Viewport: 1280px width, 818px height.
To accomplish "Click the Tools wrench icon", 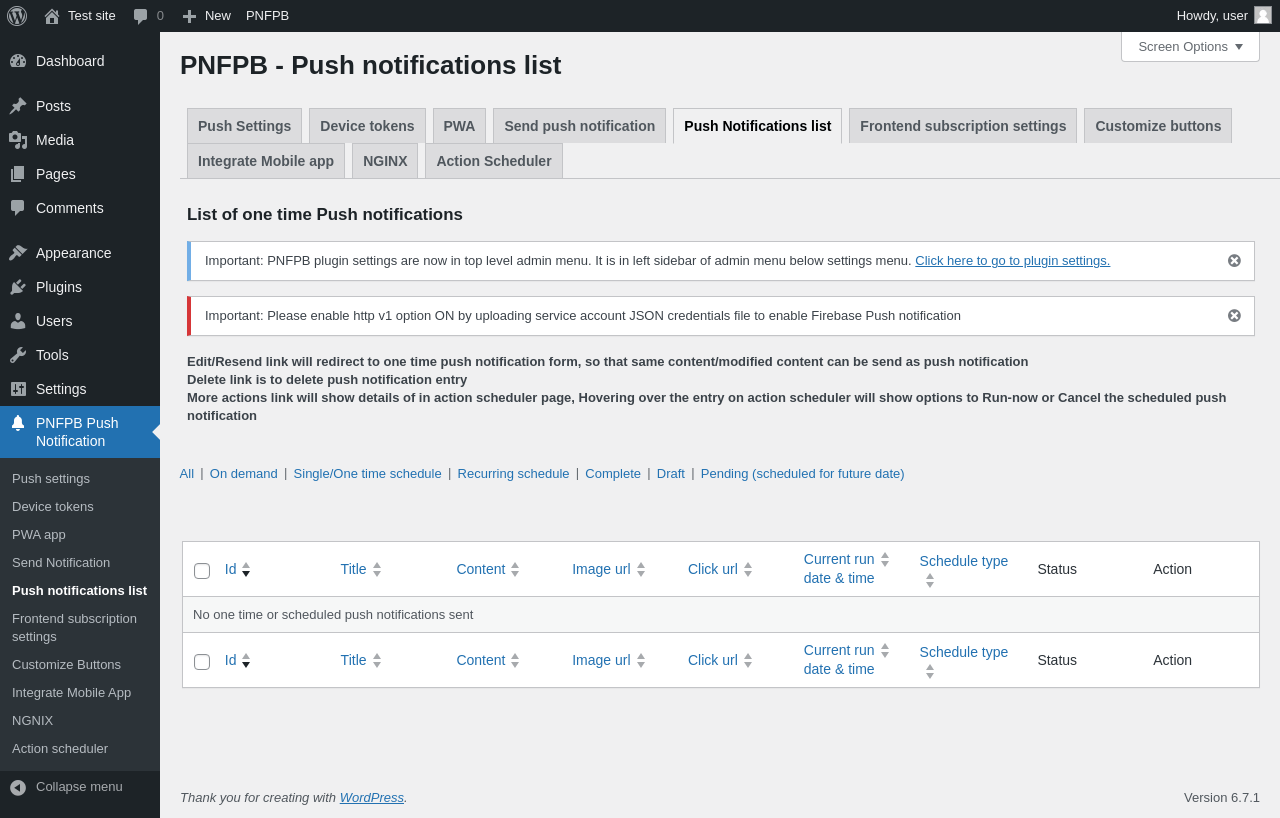I will click(18, 355).
